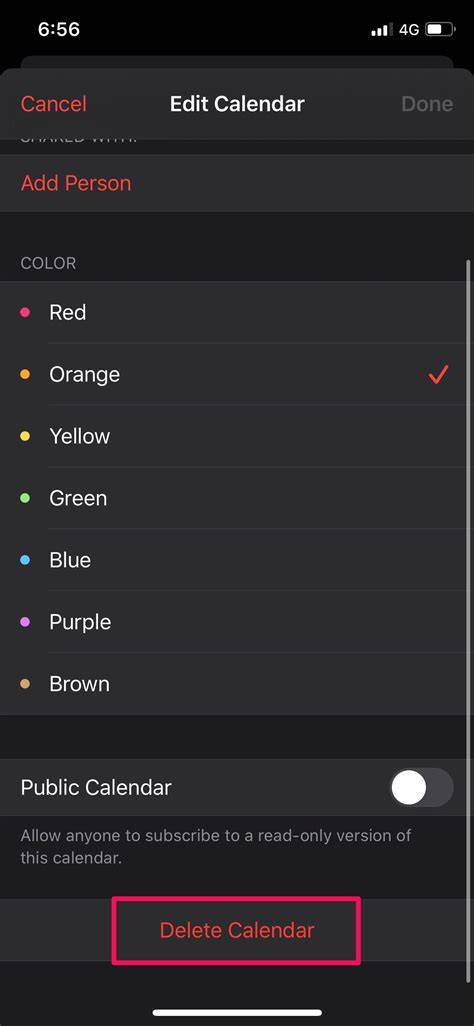474x1026 pixels.
Task: Click the orange selection checkmark
Action: [438, 374]
